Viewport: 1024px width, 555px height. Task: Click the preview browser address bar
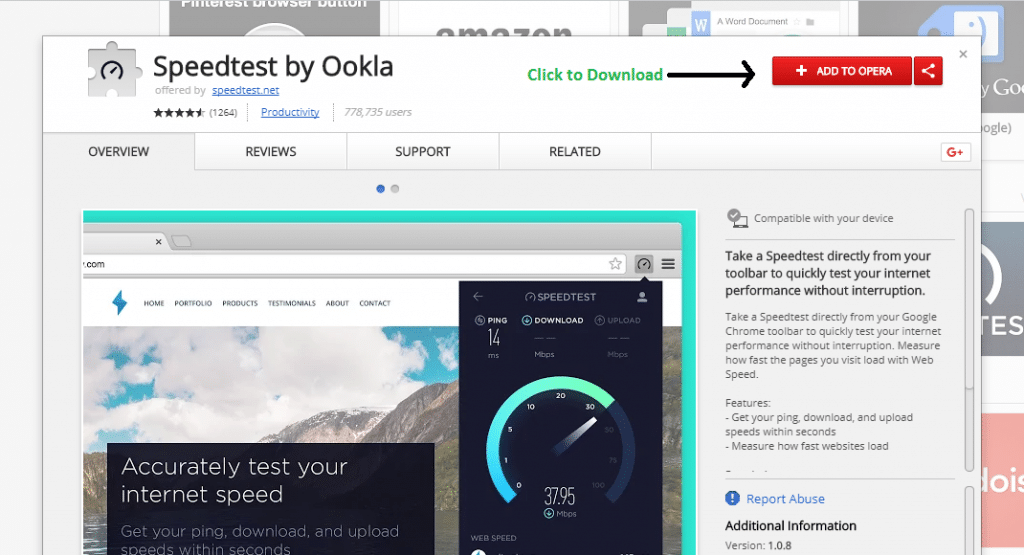353,264
